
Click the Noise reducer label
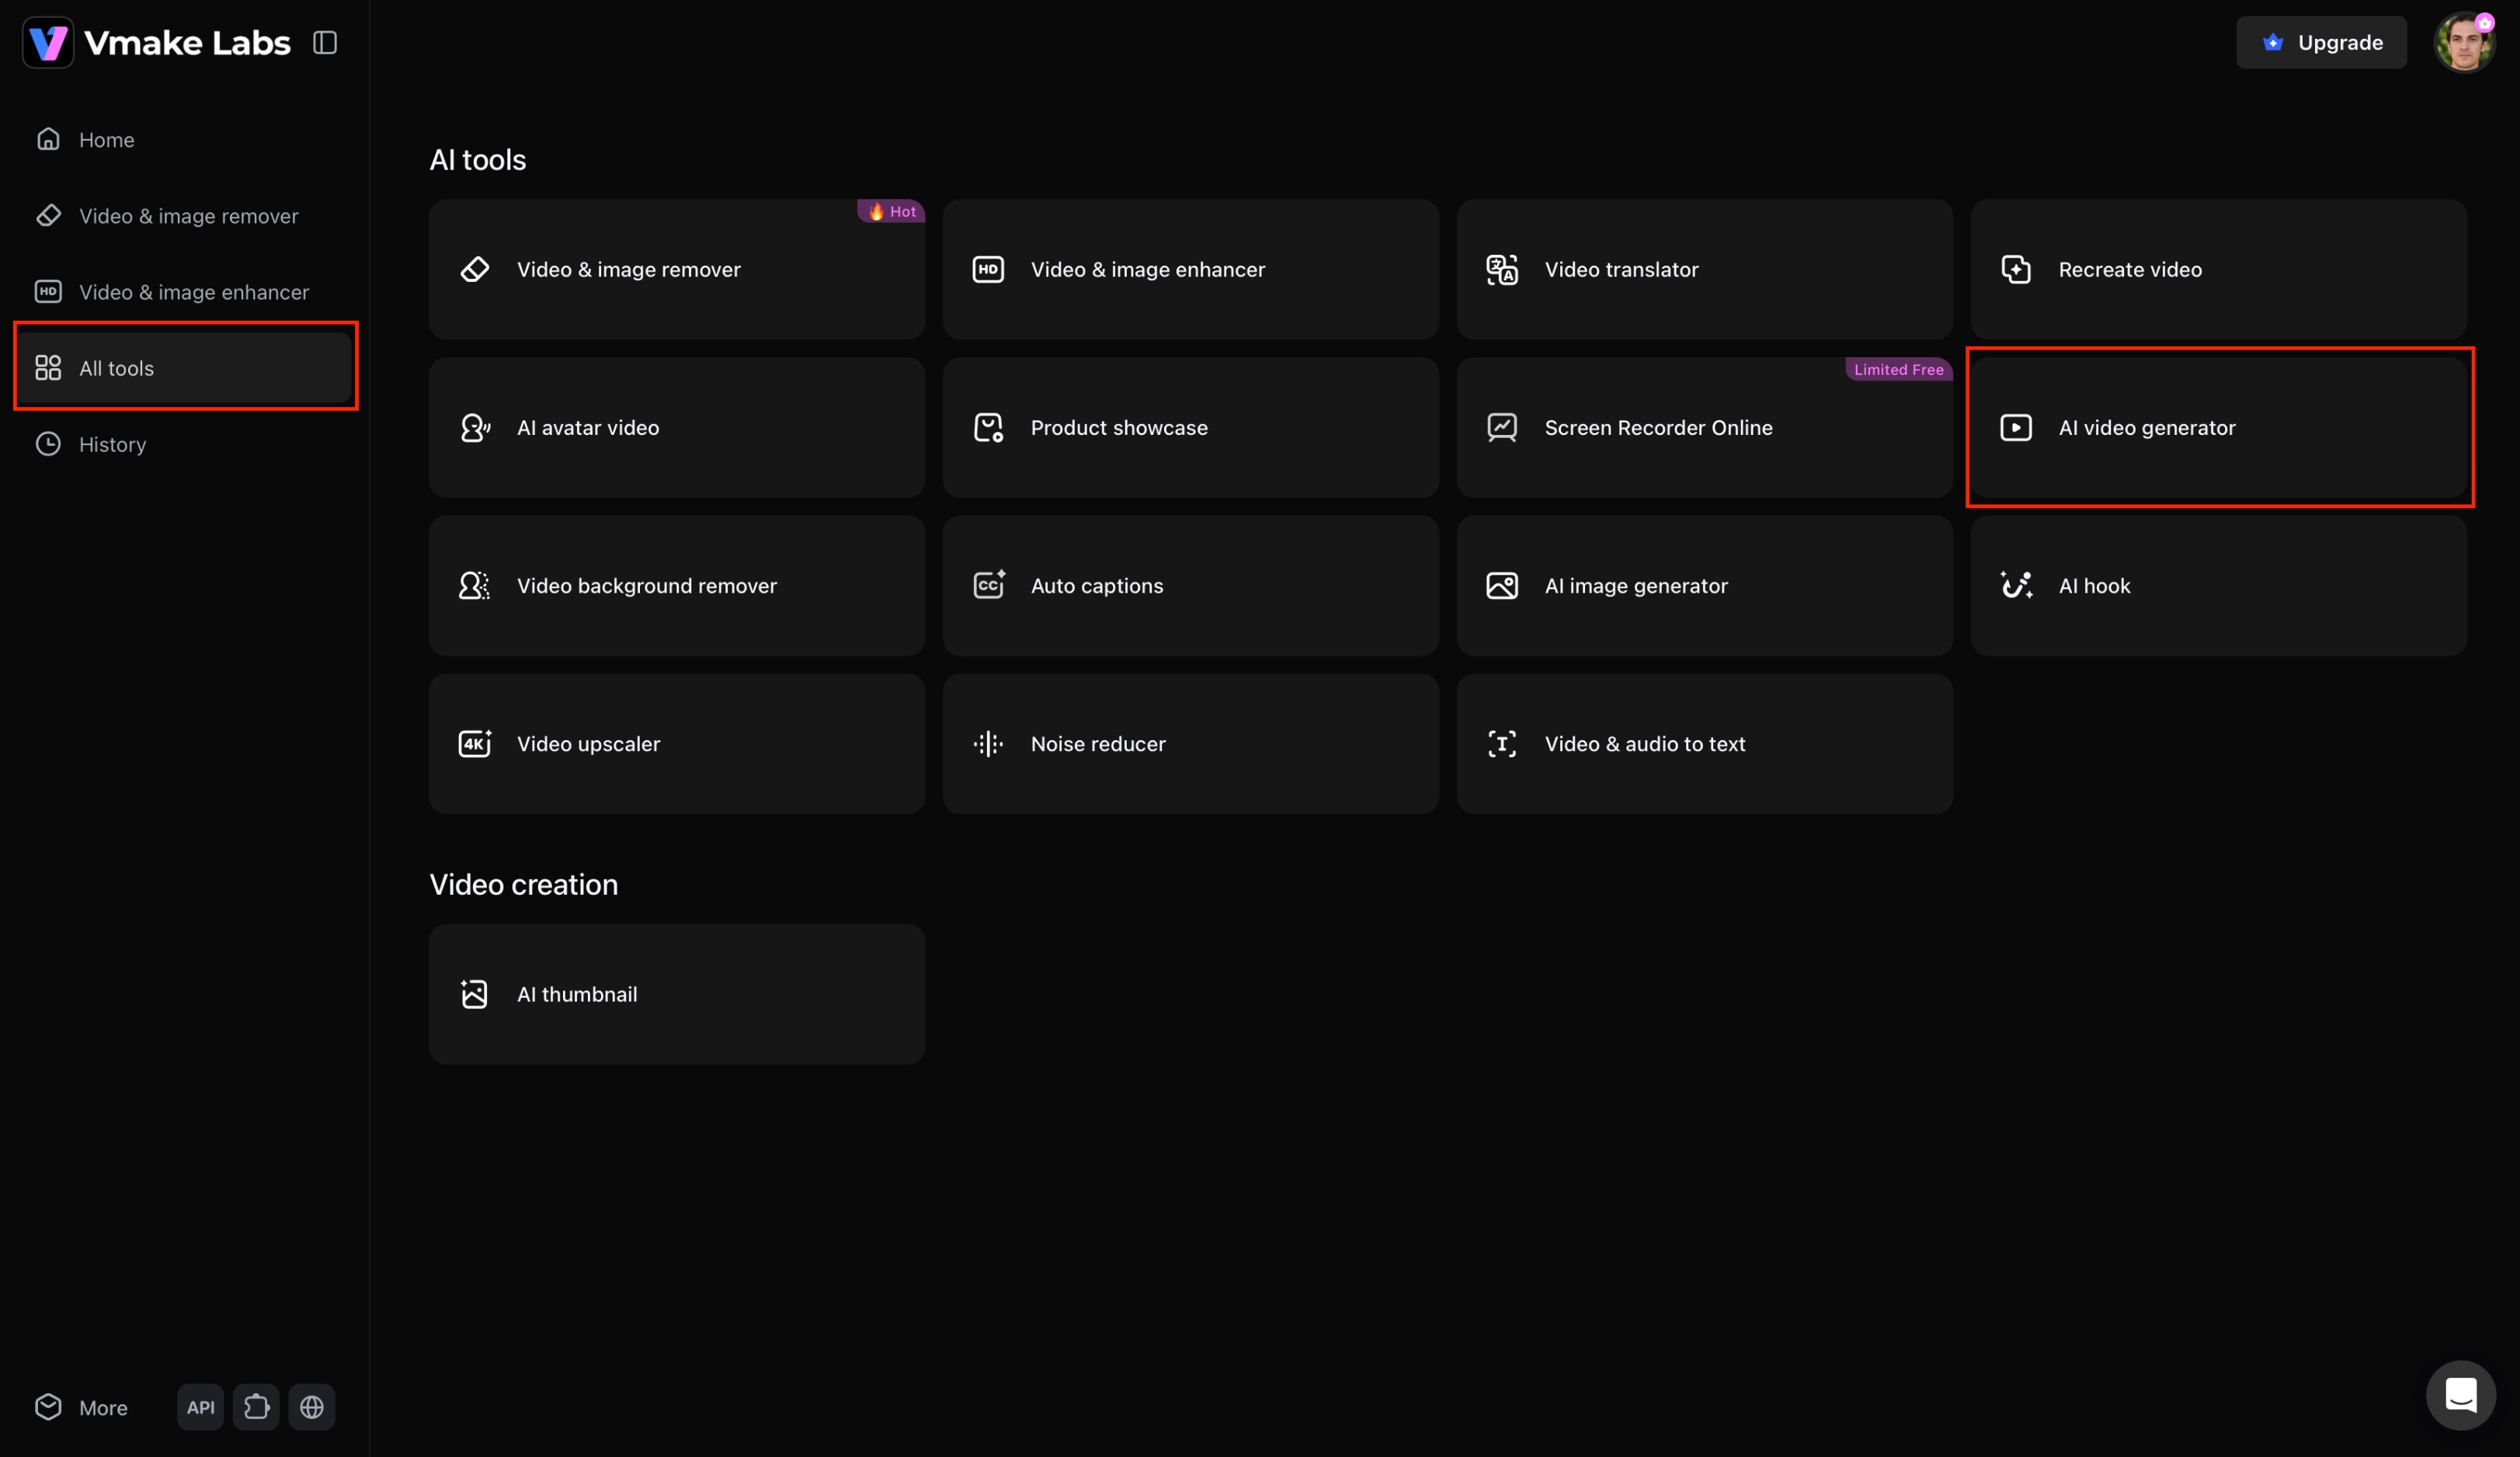(1098, 743)
